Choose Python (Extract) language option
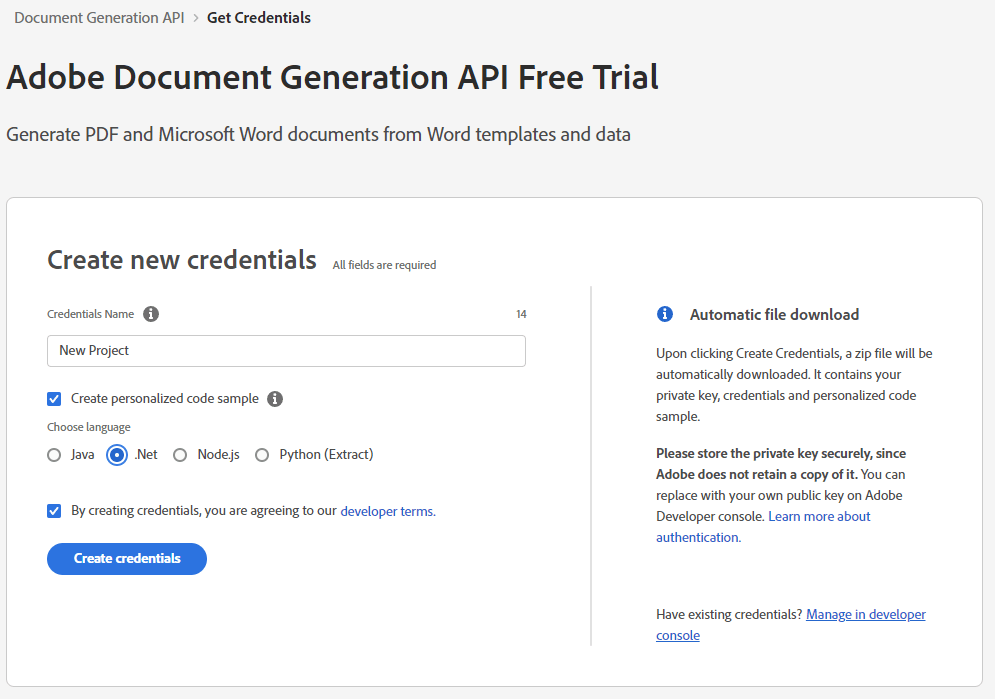 coord(262,455)
